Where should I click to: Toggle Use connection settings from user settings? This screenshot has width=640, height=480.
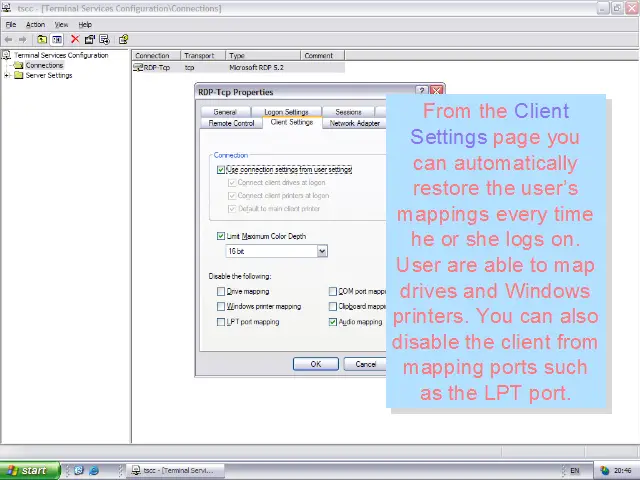tap(221, 169)
